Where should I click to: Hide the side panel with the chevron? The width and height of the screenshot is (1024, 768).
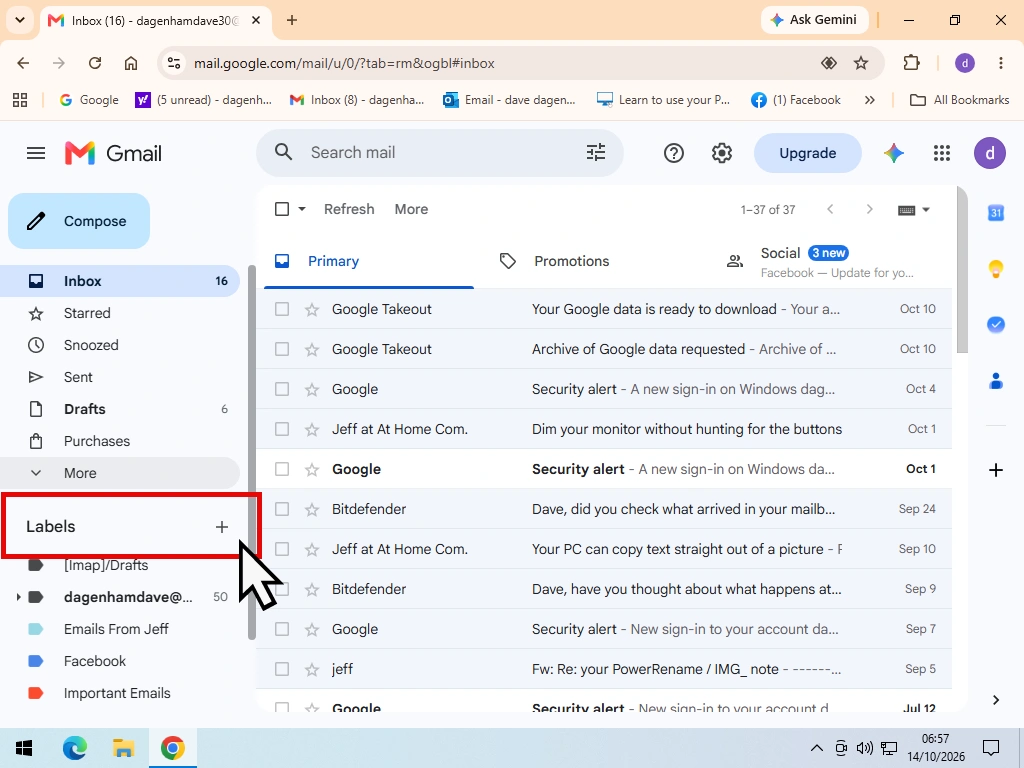[995, 700]
